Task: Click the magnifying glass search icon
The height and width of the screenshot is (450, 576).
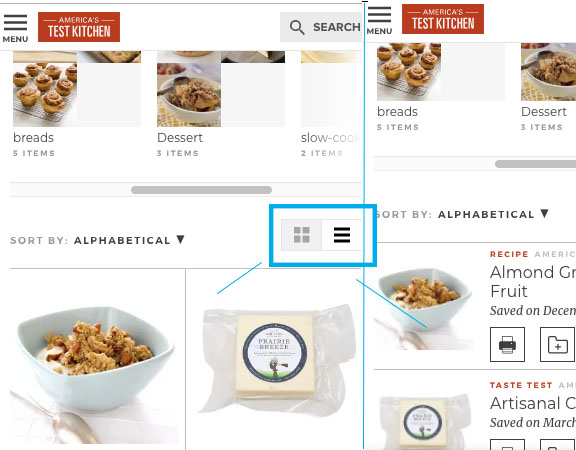Action: pos(297,27)
